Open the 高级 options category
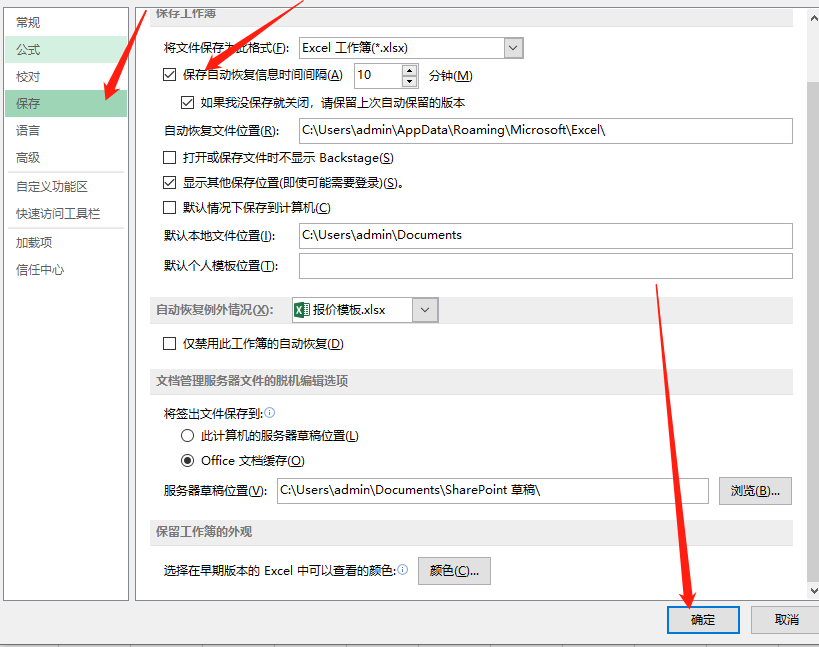This screenshot has width=819, height=647. tap(28, 158)
